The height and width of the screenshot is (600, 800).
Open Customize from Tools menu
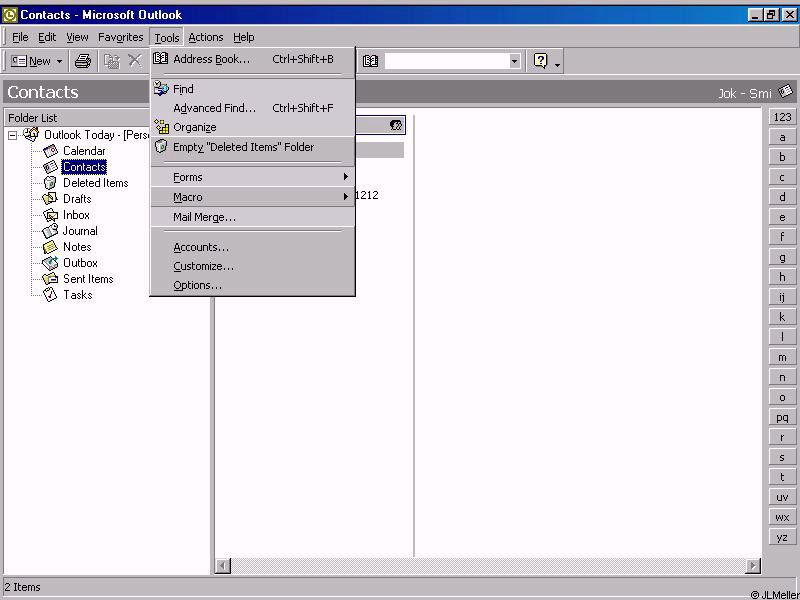tap(253, 266)
